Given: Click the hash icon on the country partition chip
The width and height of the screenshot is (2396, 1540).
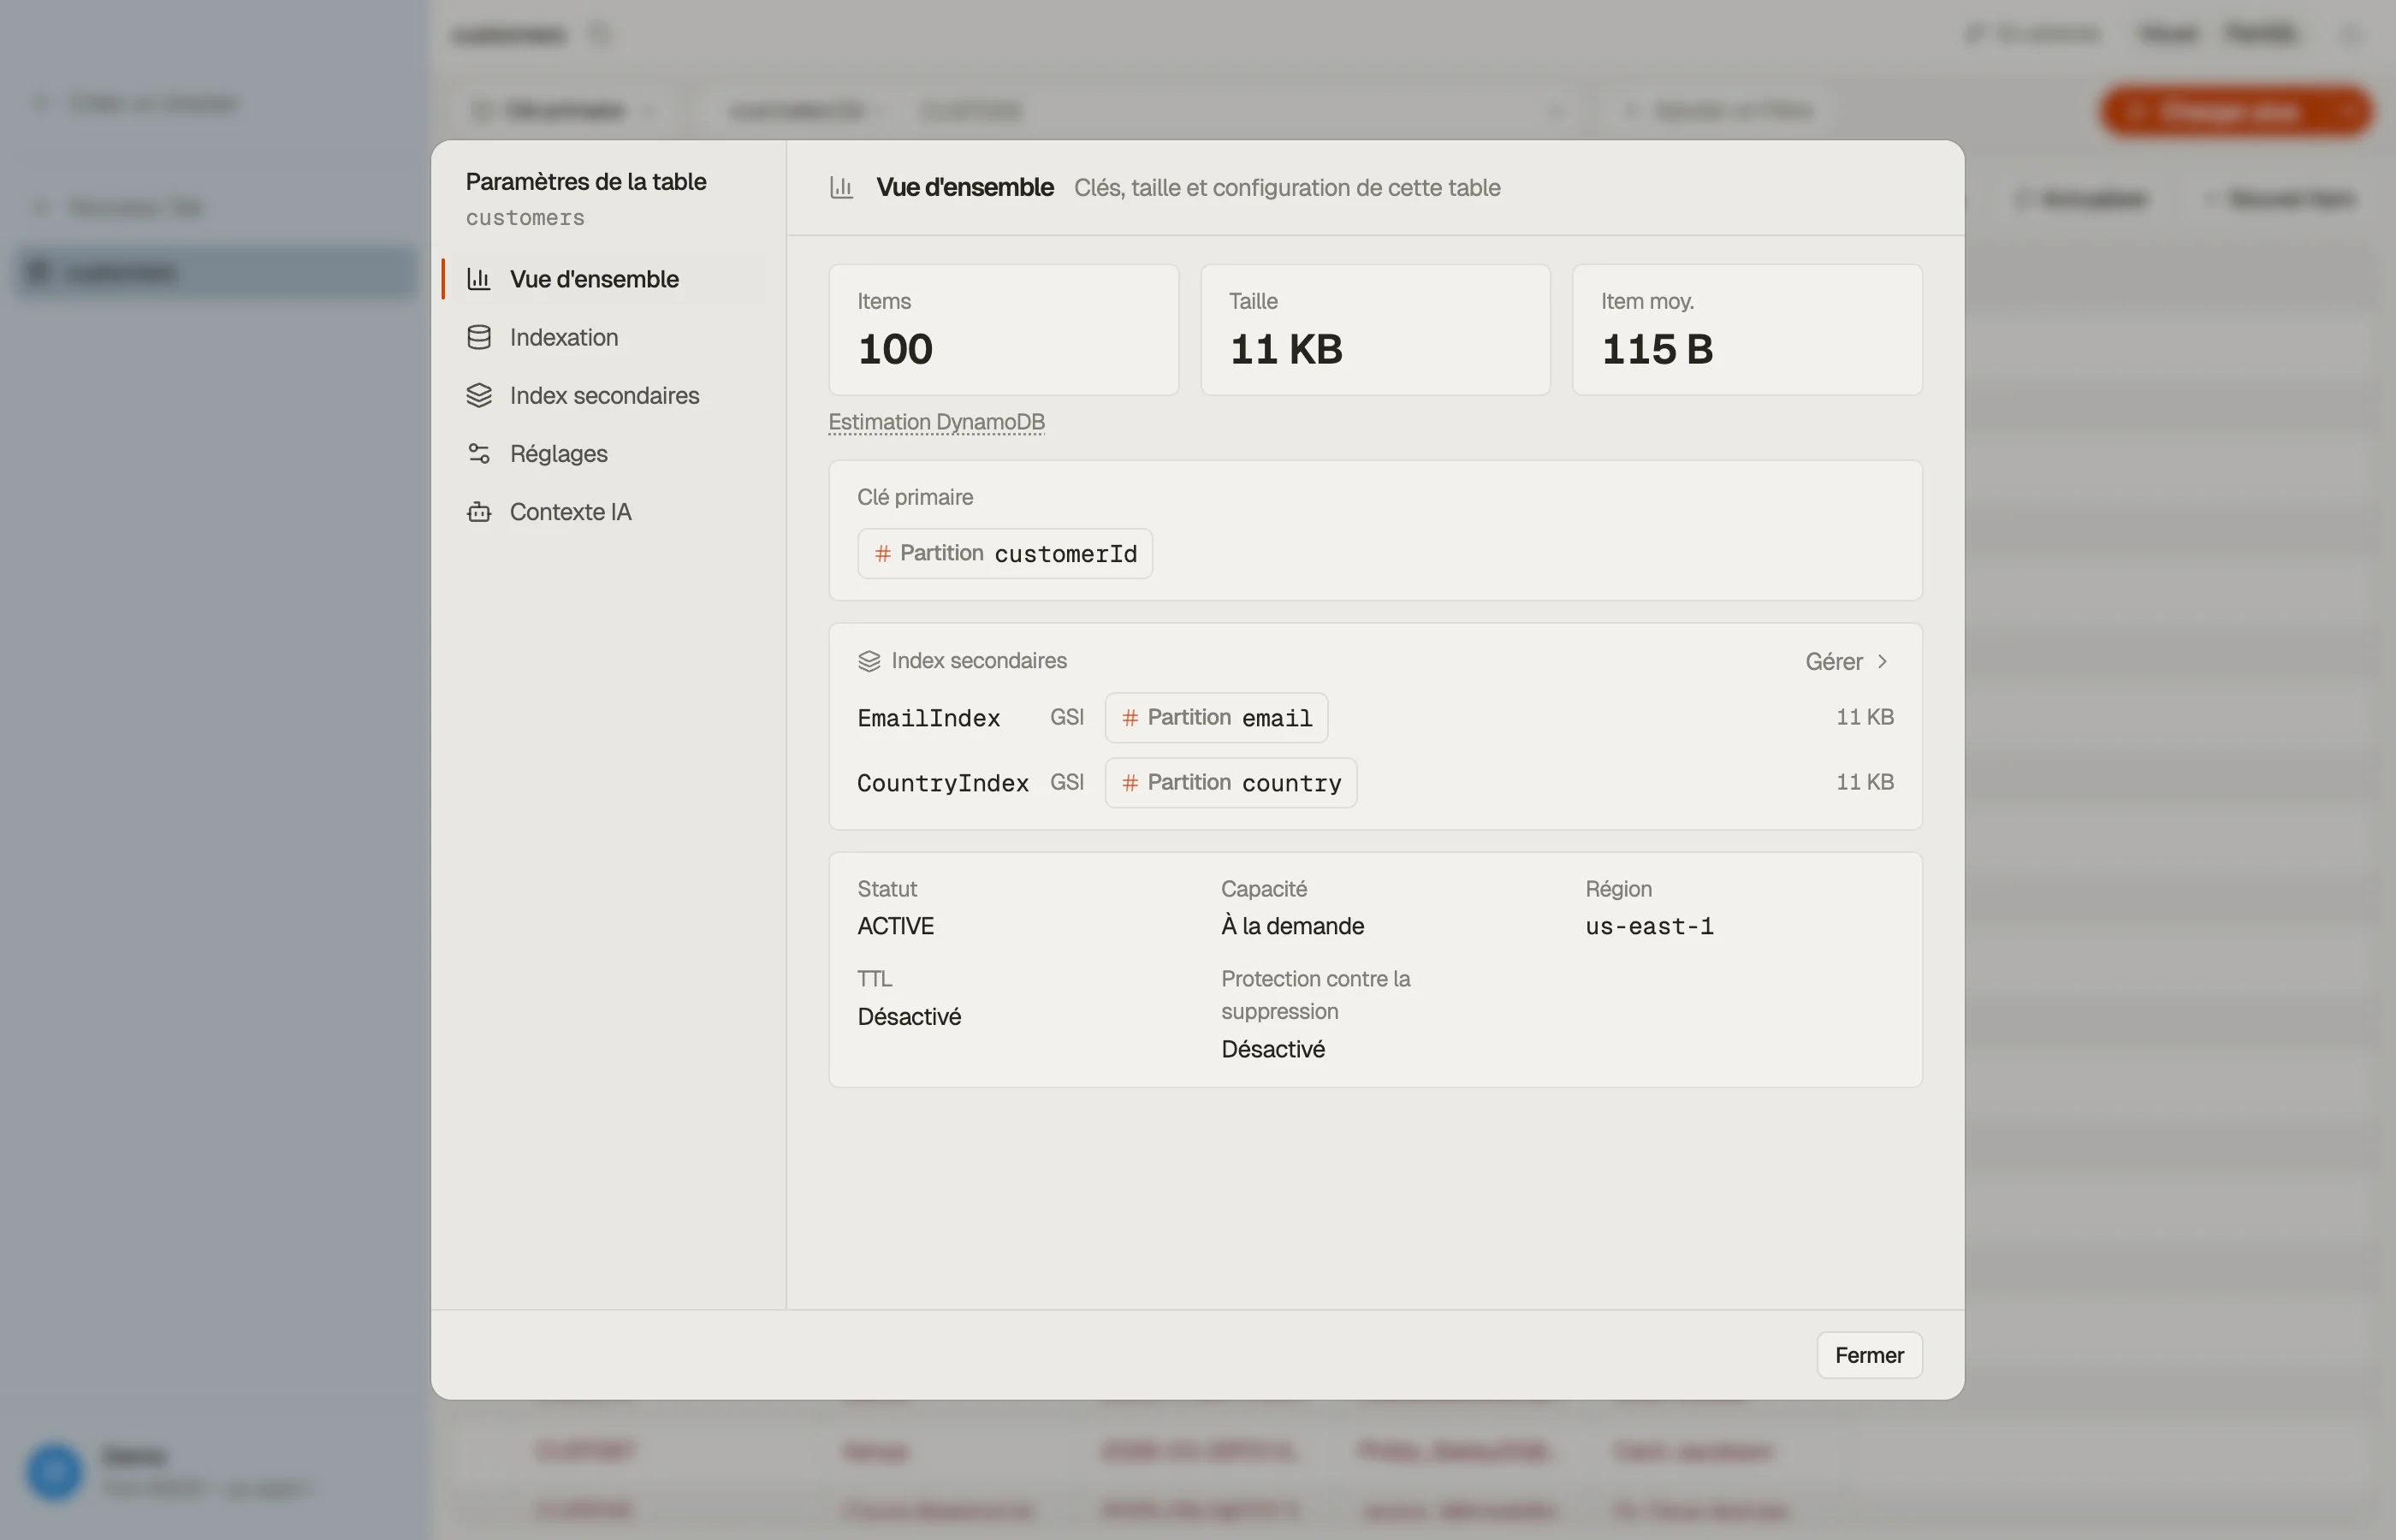Looking at the screenshot, I should [x=1130, y=782].
